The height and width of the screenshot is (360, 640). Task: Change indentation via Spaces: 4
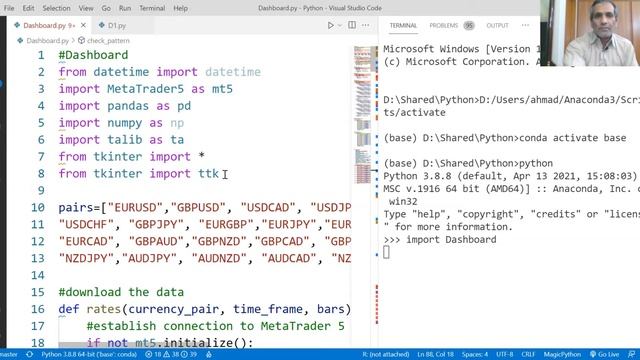pyautogui.click(x=475, y=354)
